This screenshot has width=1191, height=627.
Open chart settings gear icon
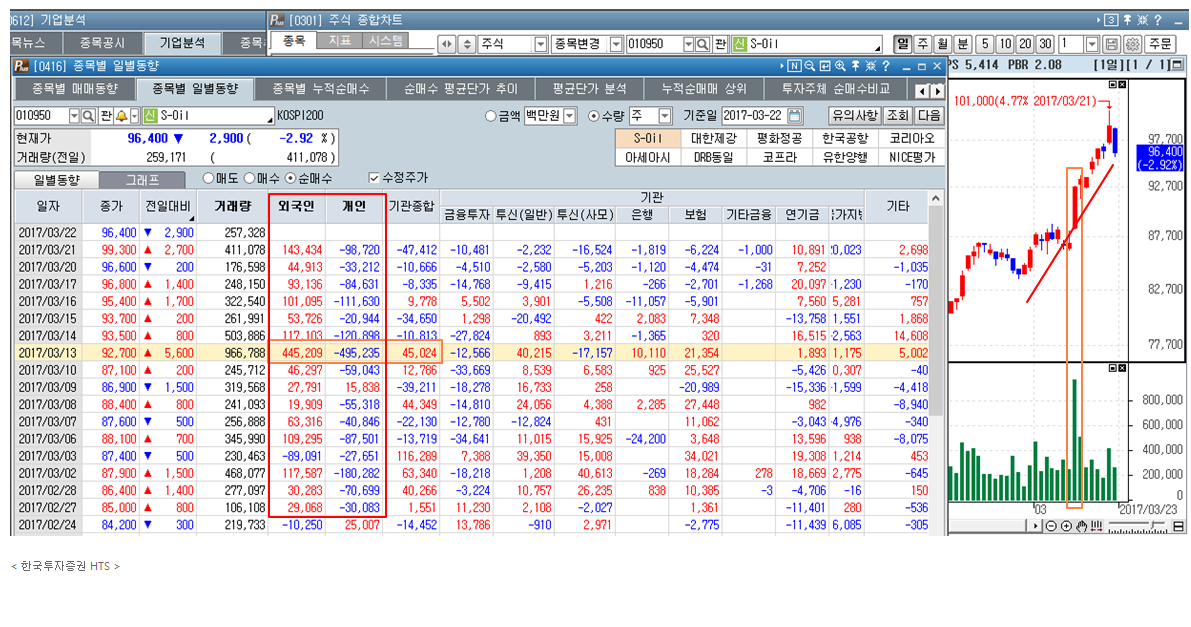(x=1133, y=43)
